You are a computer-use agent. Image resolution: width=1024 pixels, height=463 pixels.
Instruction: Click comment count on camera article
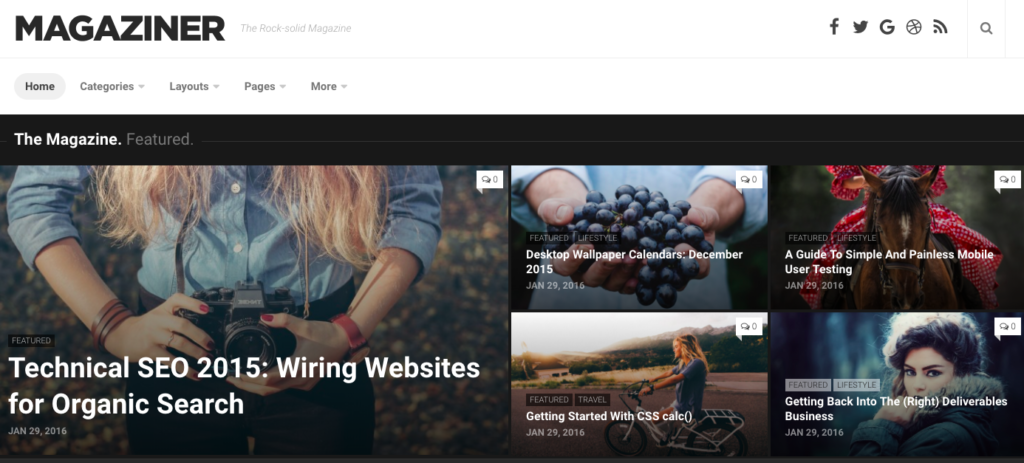tap(490, 180)
